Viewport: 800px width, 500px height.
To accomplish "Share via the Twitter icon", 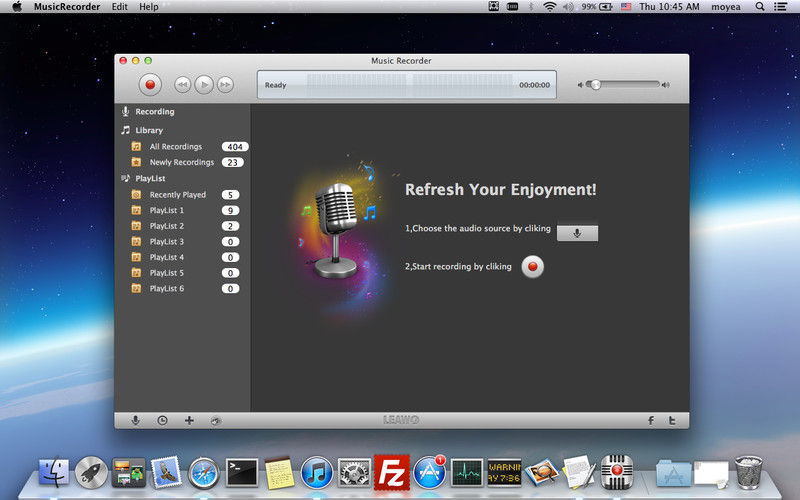I will tap(672, 420).
